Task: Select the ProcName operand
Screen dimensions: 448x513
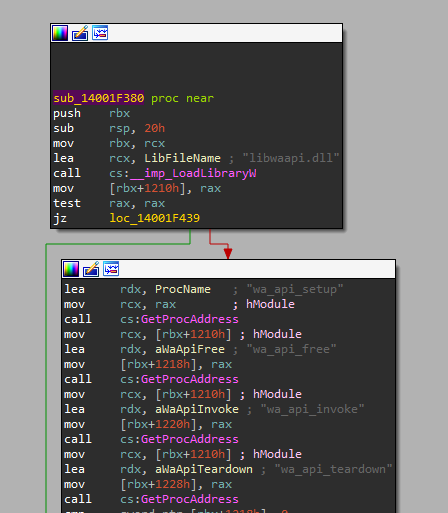Action: click(183, 289)
